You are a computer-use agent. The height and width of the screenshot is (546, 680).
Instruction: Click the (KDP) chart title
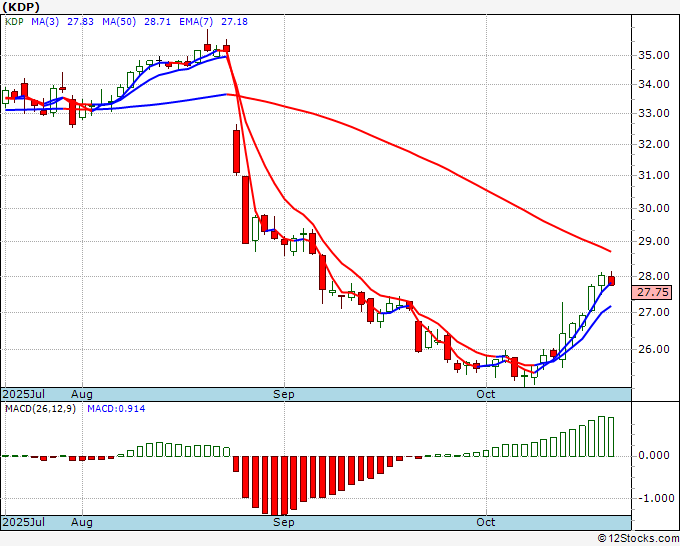click(x=21, y=7)
